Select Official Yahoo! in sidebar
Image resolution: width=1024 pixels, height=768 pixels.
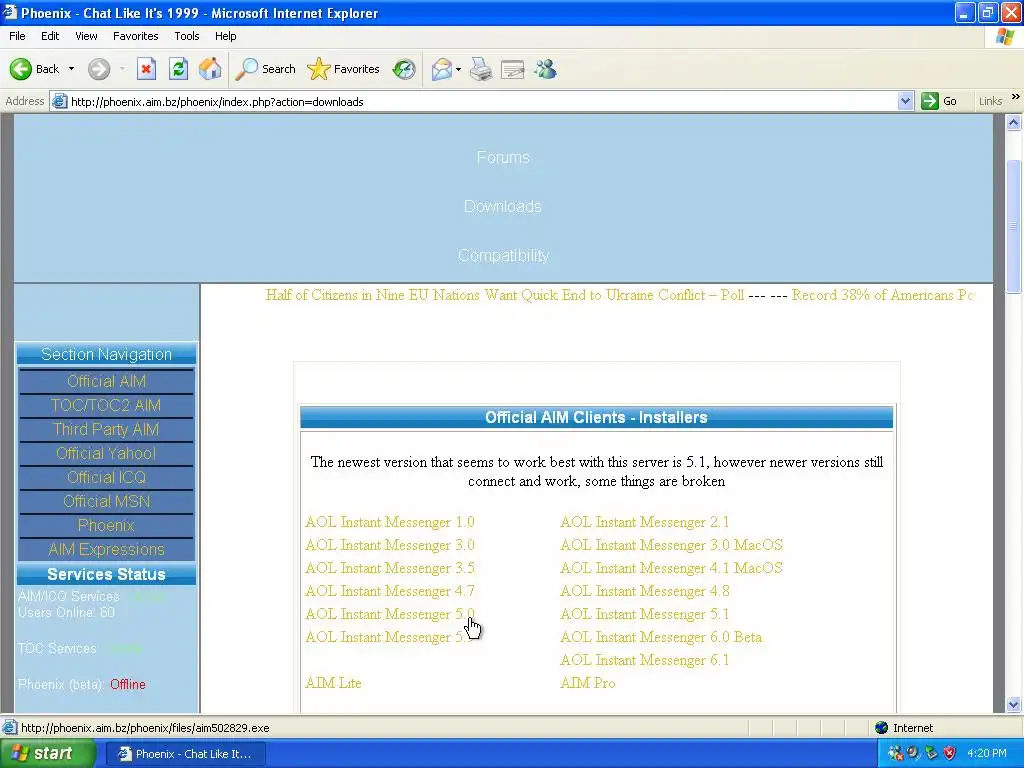106,453
